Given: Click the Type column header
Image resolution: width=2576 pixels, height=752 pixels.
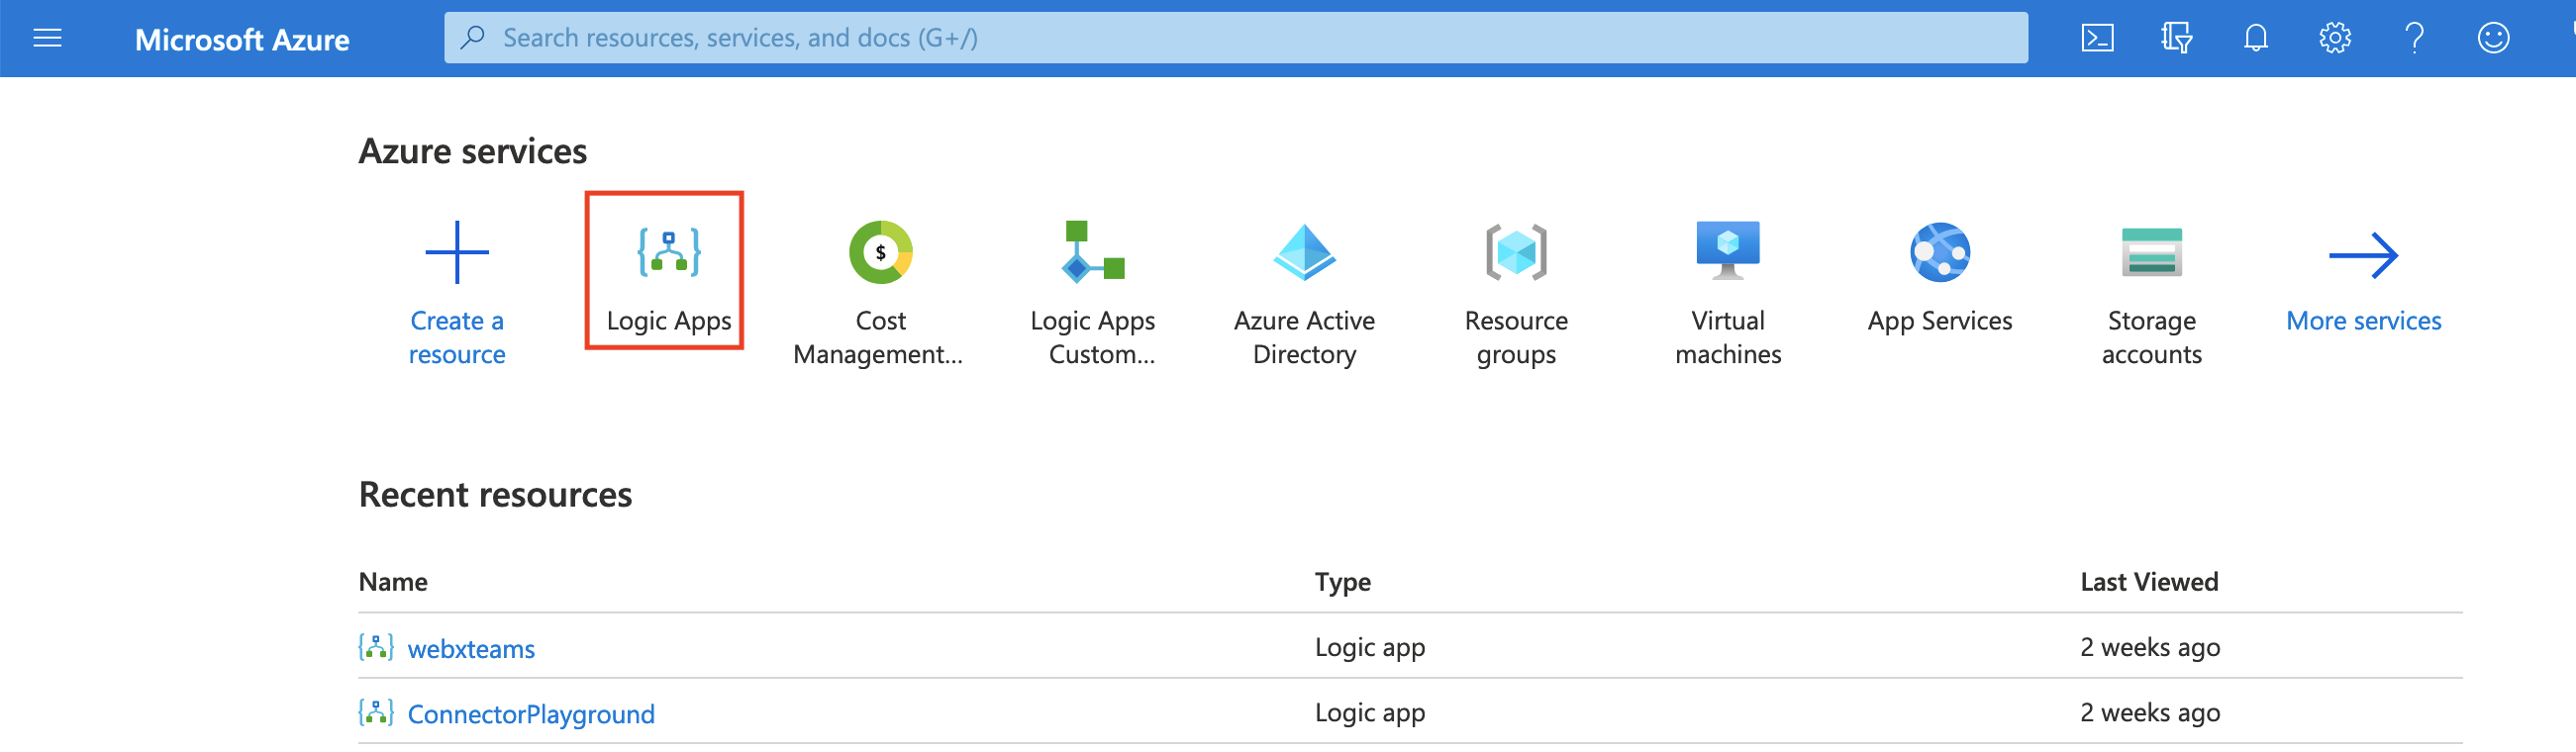Looking at the screenshot, I should [x=1343, y=582].
